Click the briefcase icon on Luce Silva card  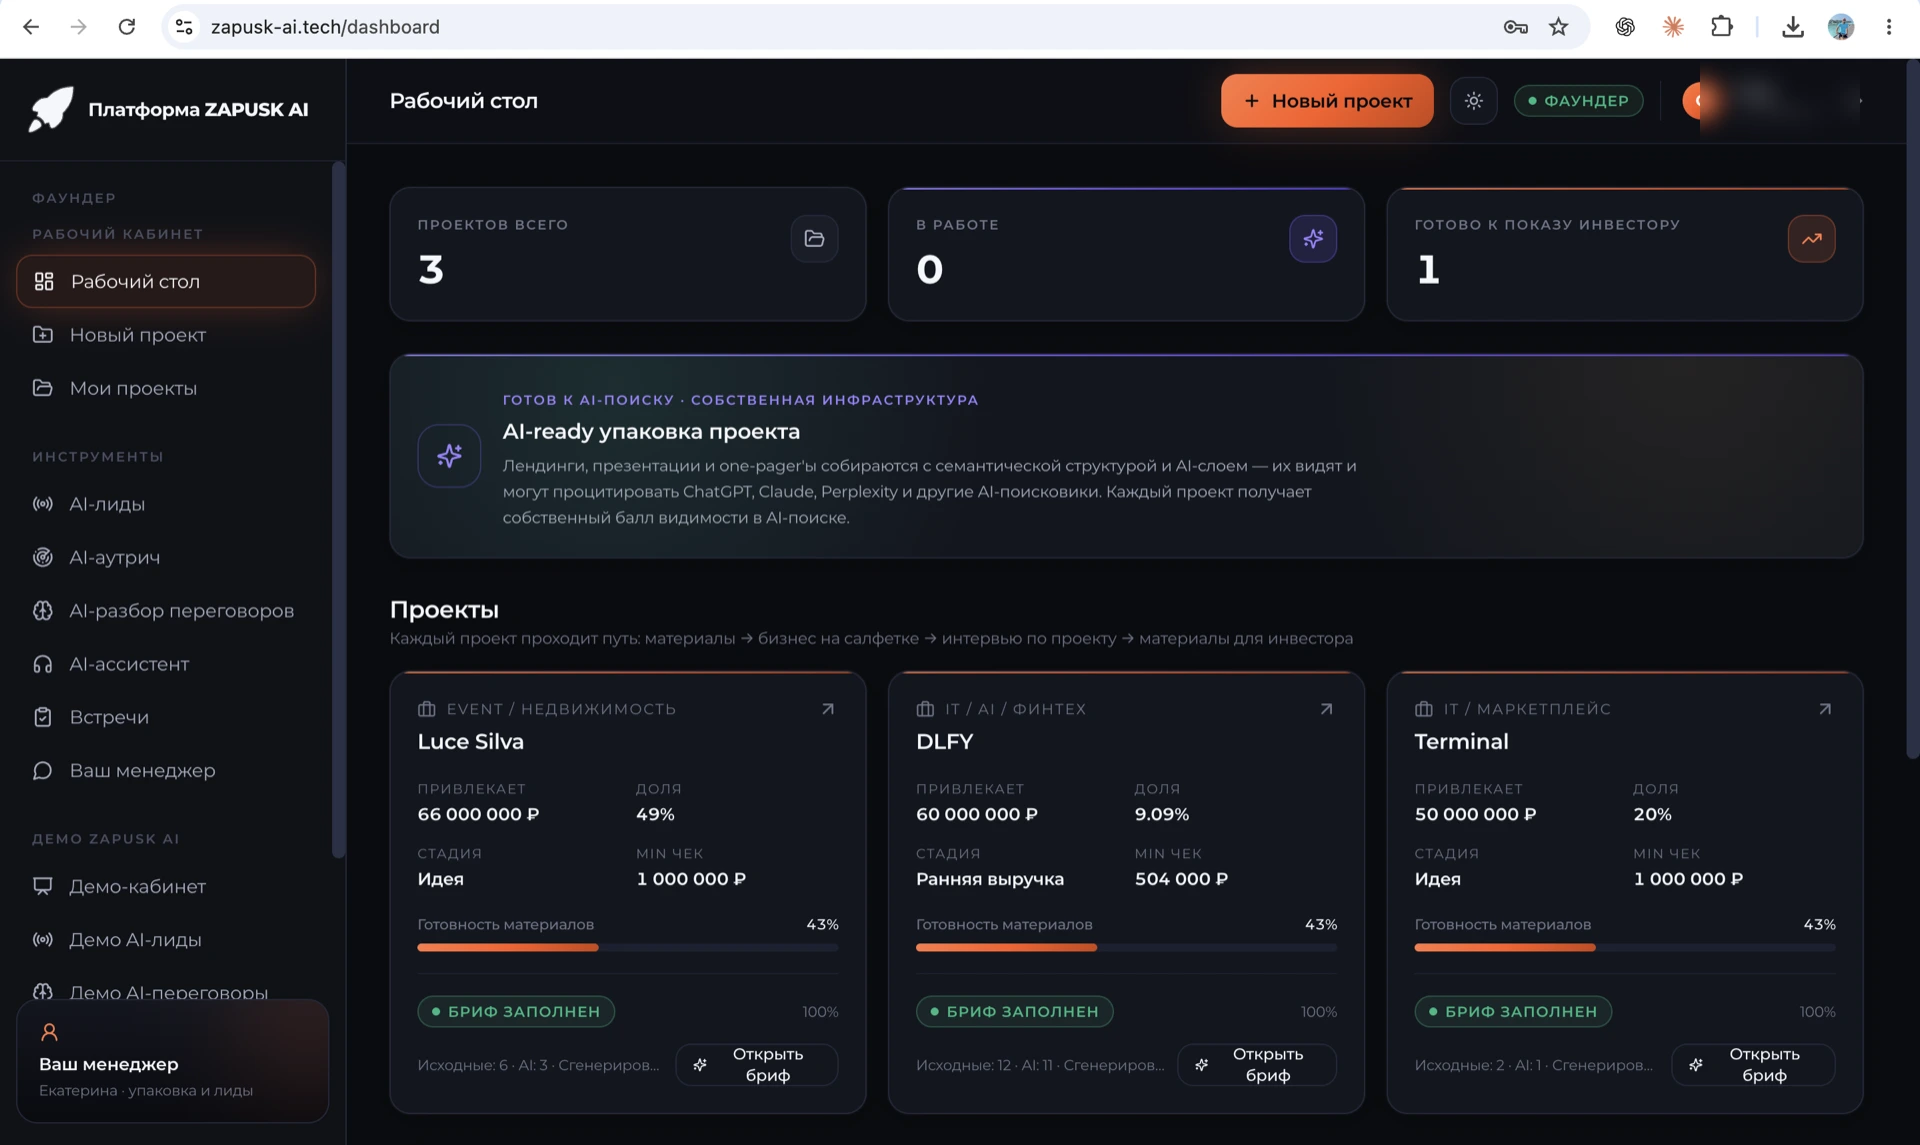427,709
